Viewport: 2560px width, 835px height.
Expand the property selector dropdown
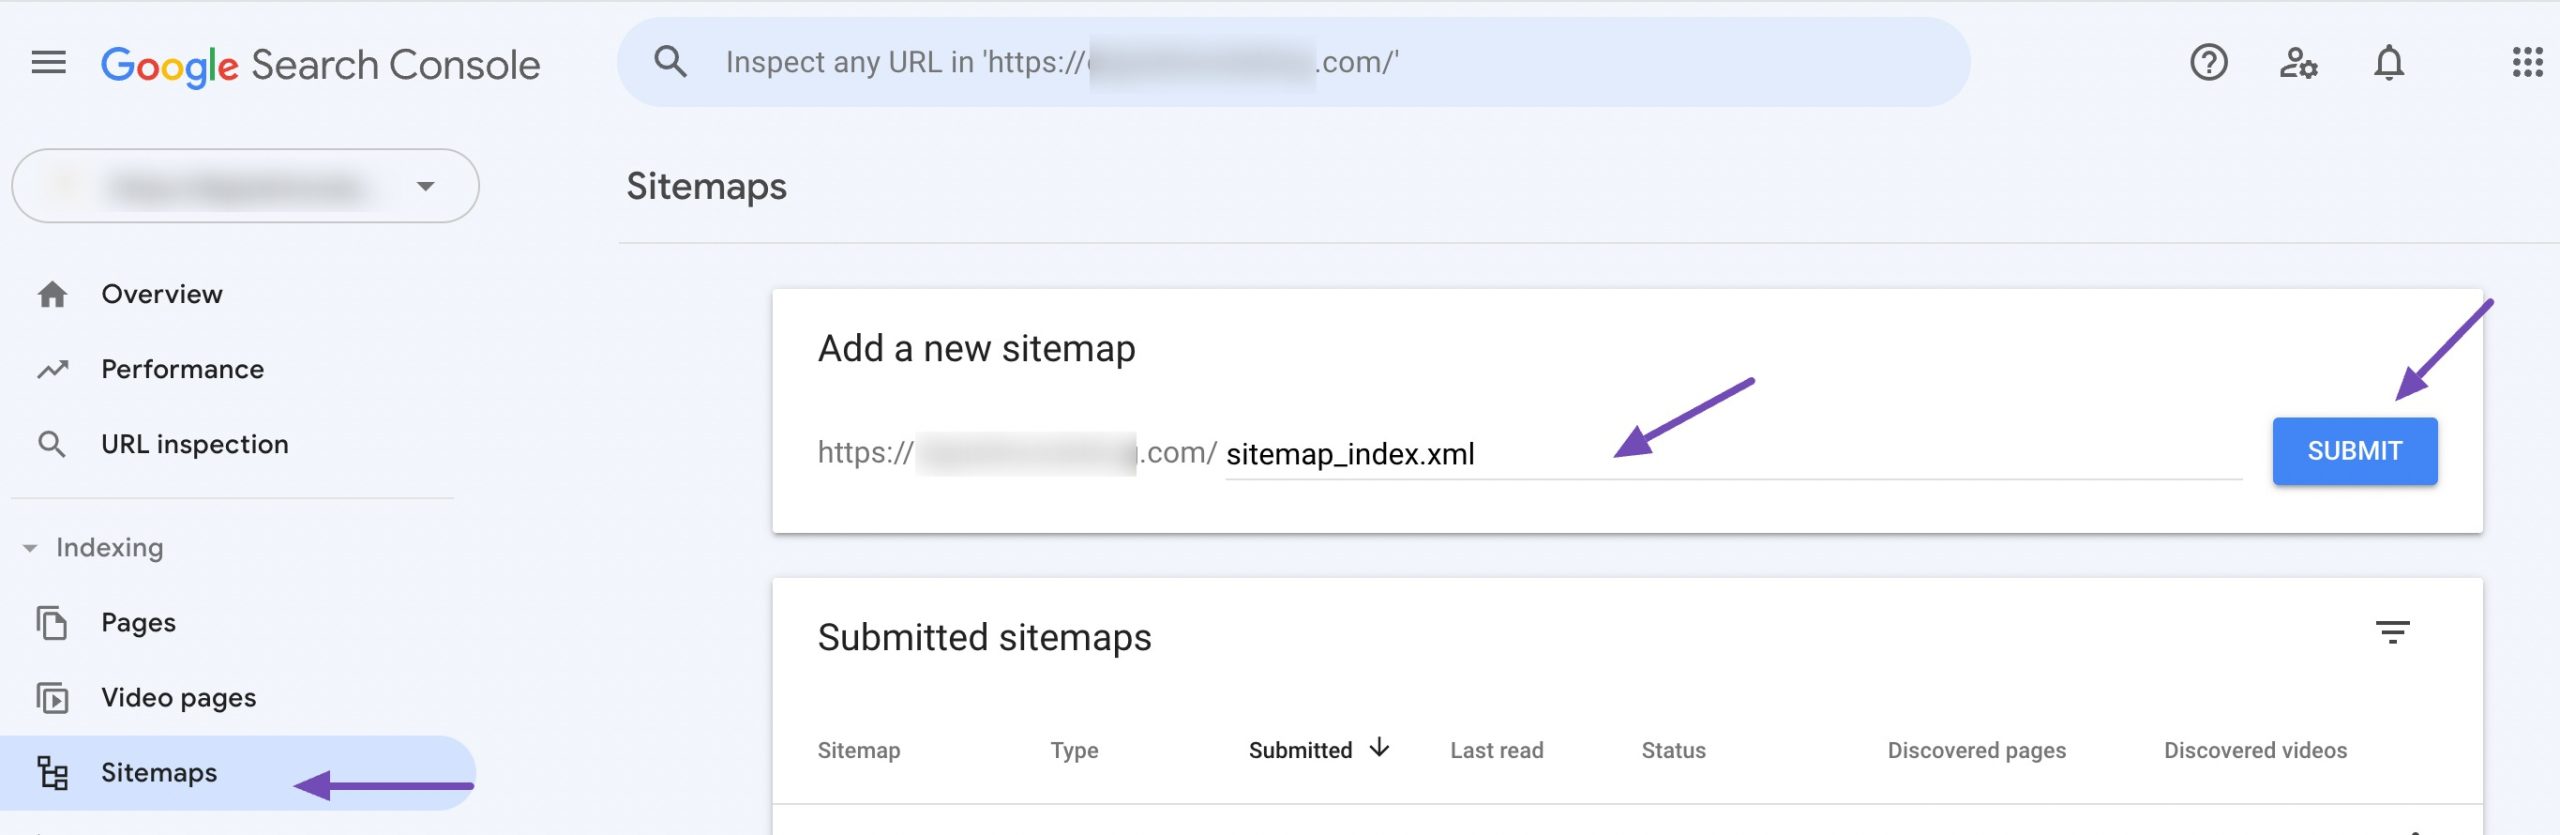point(425,185)
